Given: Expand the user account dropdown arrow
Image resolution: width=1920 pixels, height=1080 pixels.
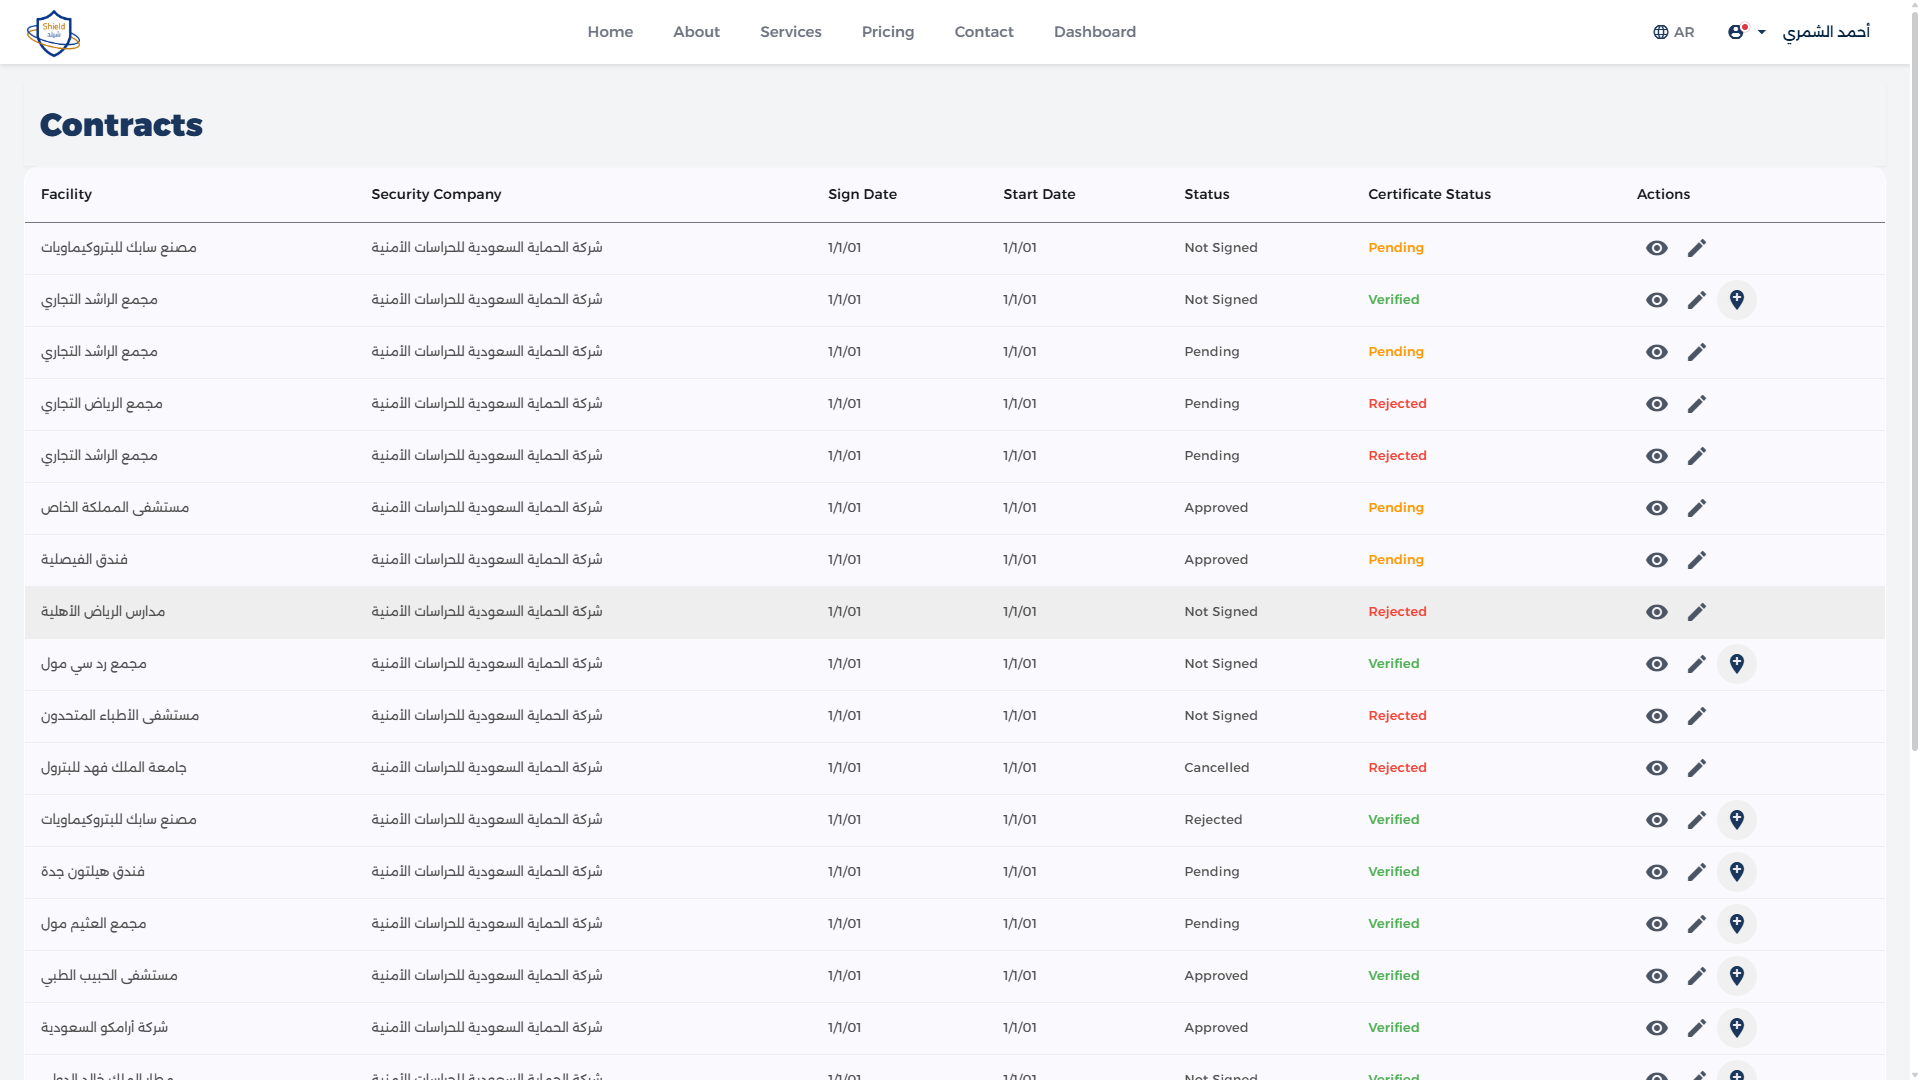Looking at the screenshot, I should tap(1762, 32).
